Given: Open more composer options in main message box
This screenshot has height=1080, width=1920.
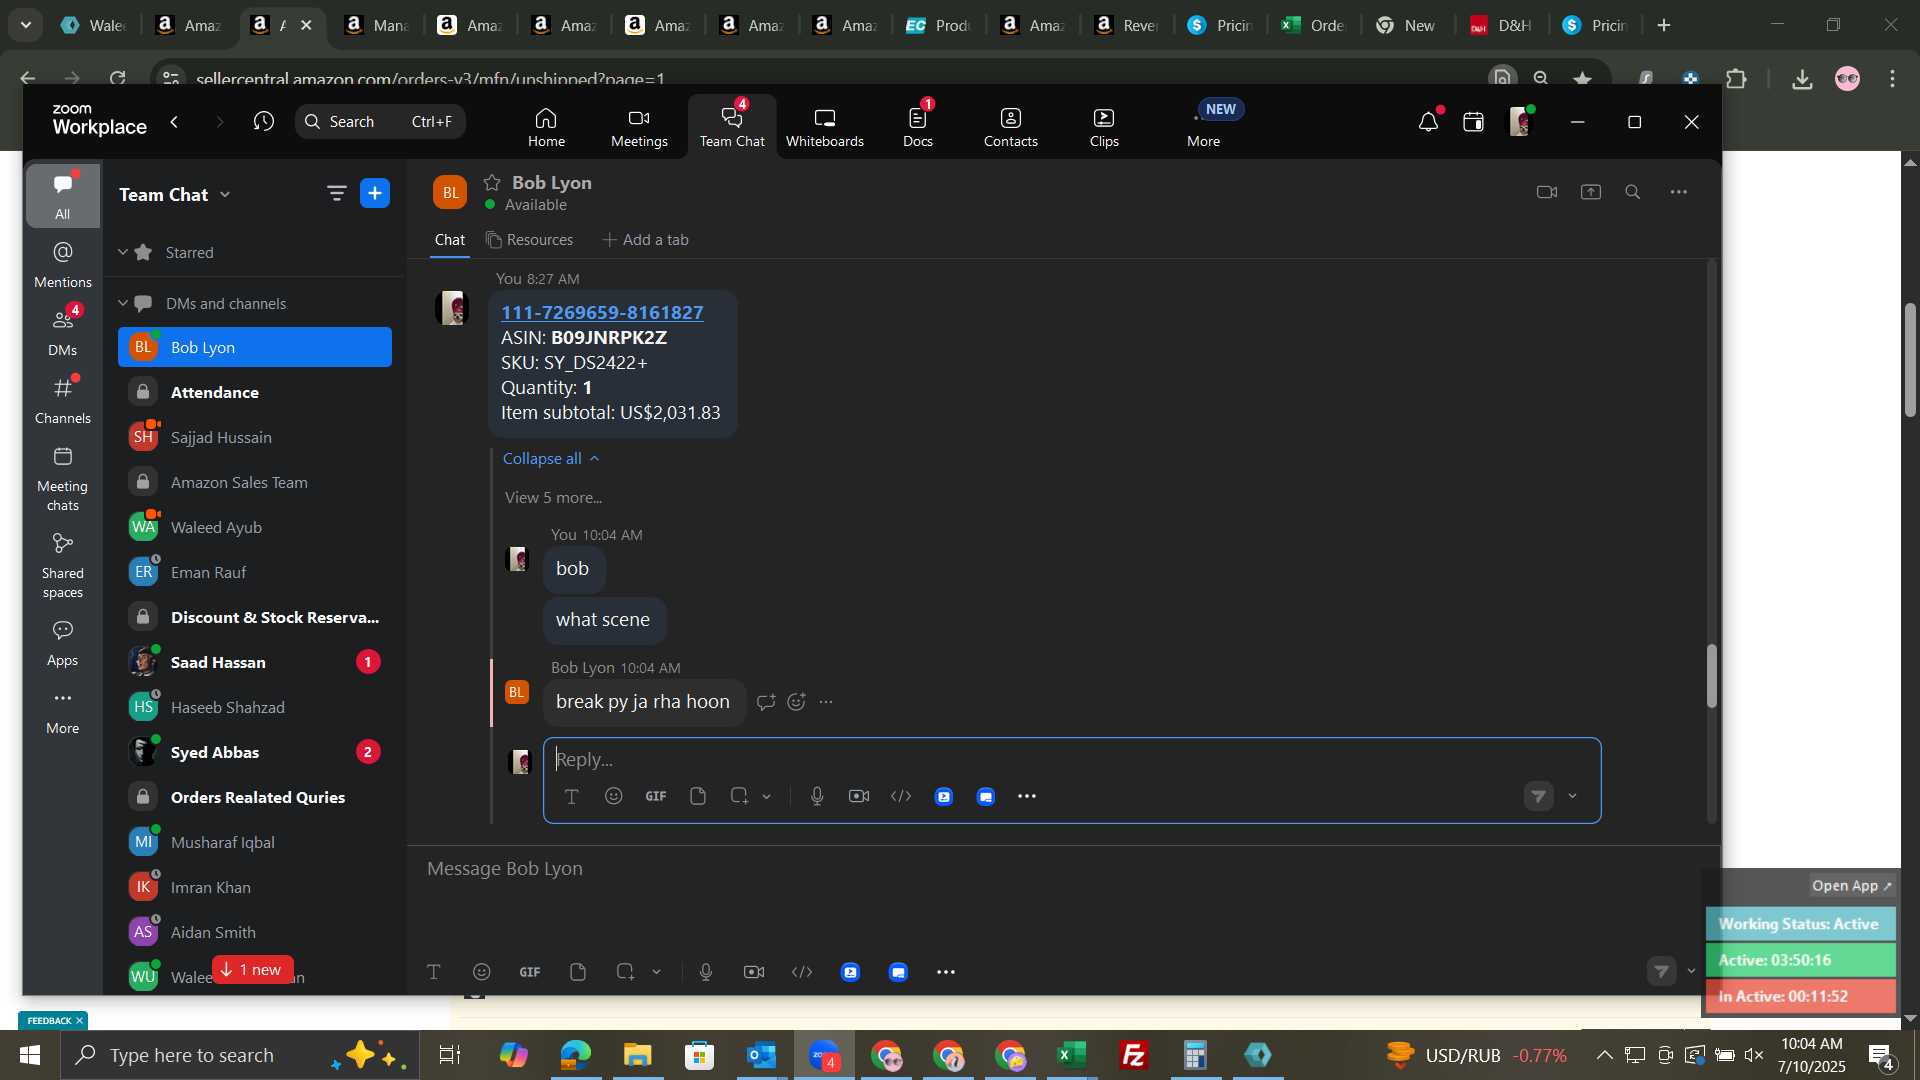Looking at the screenshot, I should coord(946,972).
